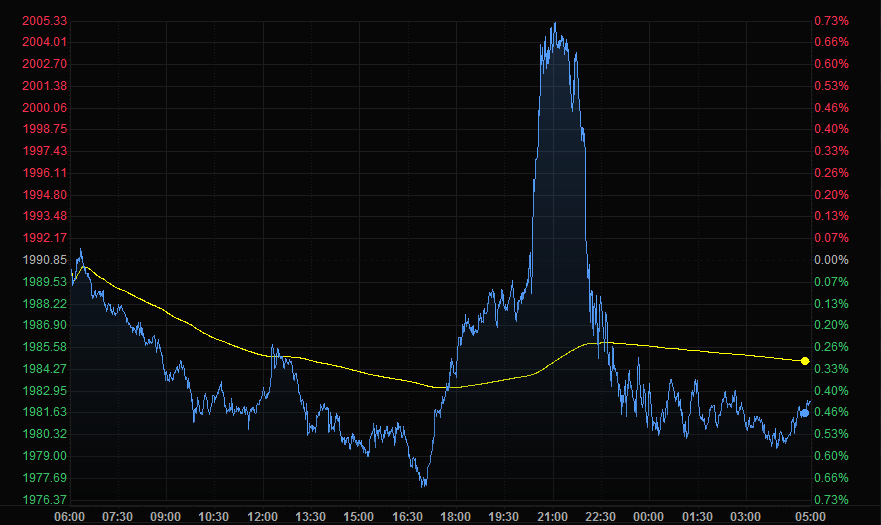Select the green 0.20% percent label
Screen dimensions: 881x525
pos(832,325)
